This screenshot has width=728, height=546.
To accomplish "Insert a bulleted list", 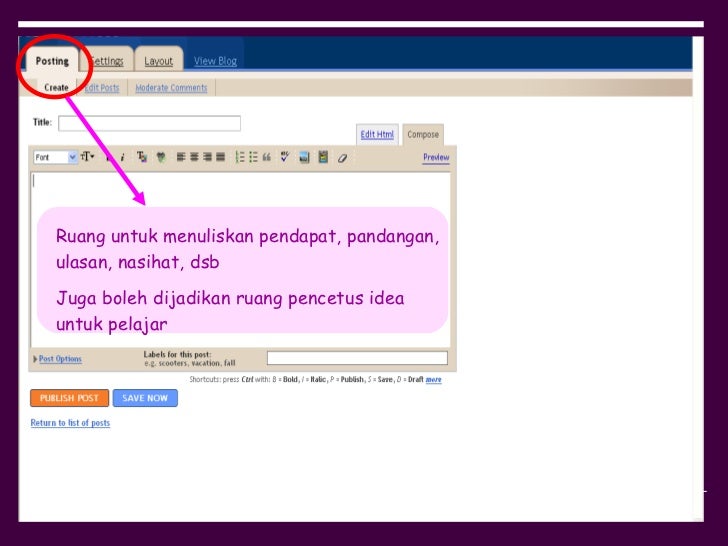I will point(253,157).
